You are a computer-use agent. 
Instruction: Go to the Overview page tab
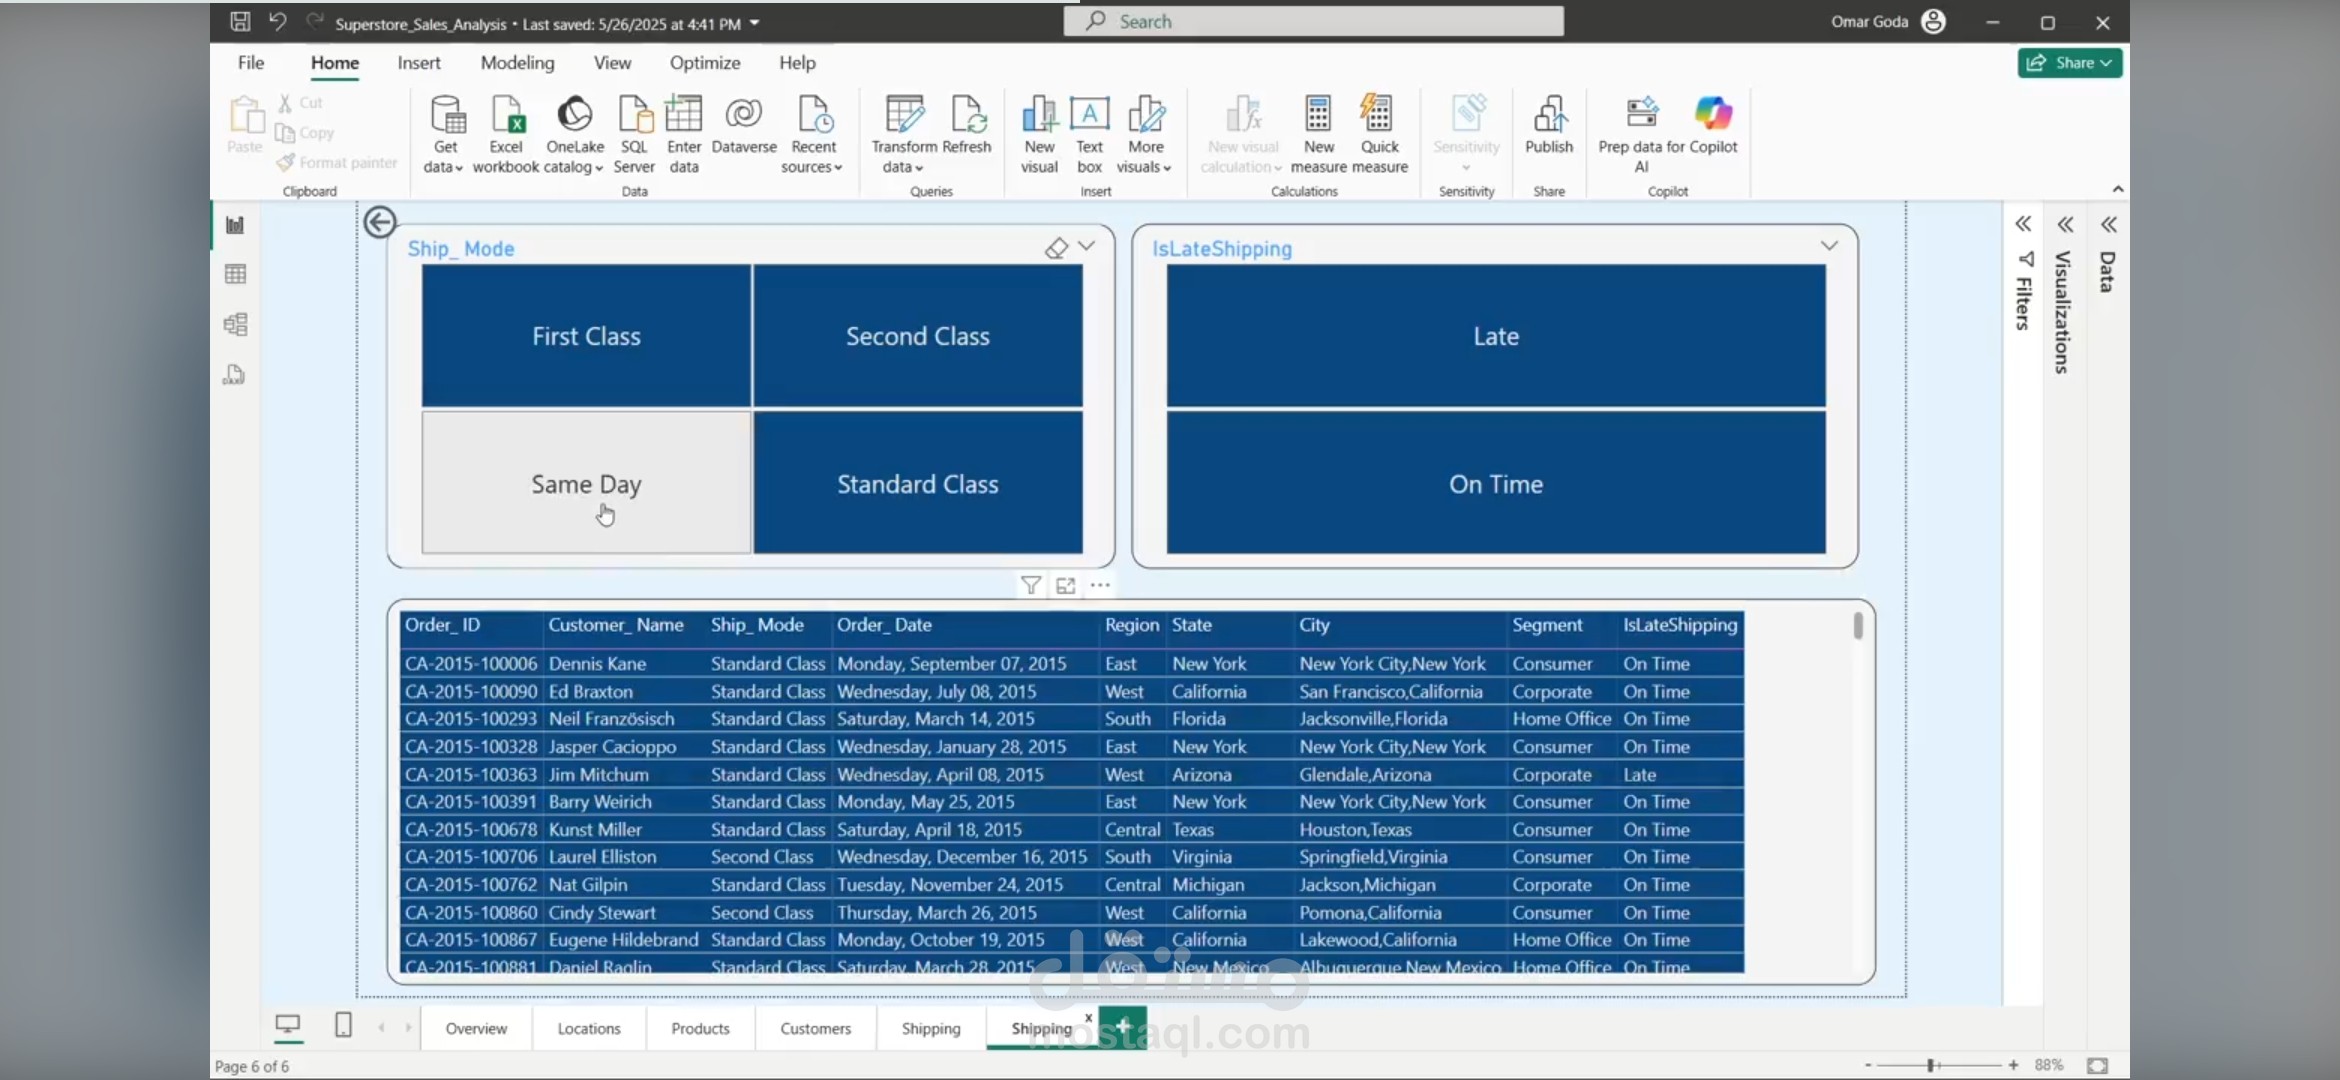coord(476,1028)
